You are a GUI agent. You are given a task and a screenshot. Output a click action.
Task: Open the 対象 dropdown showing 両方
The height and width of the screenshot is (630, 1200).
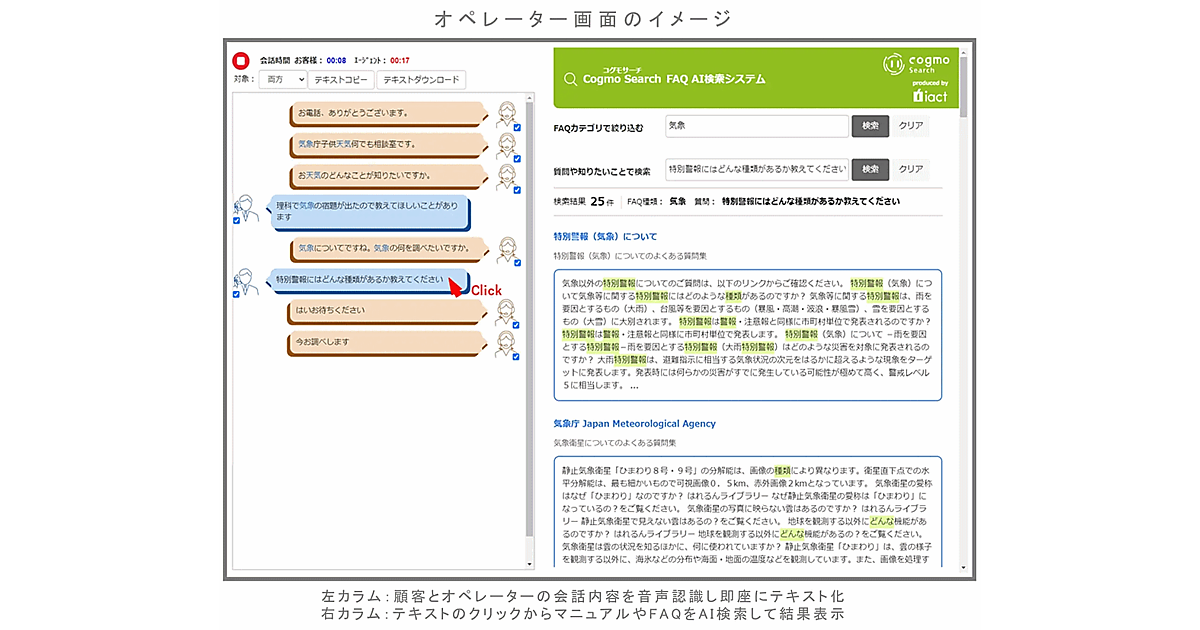tap(283, 80)
